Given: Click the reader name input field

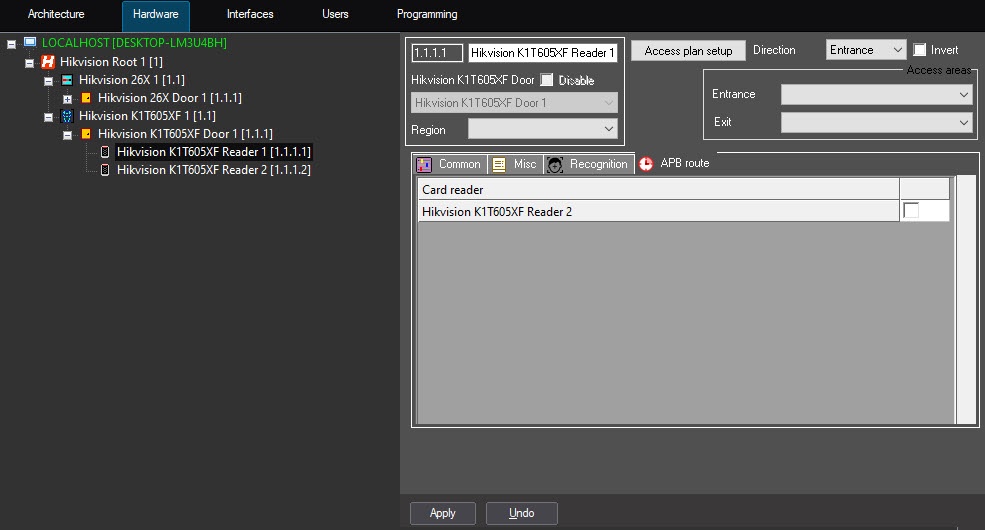Looking at the screenshot, I should (543, 53).
